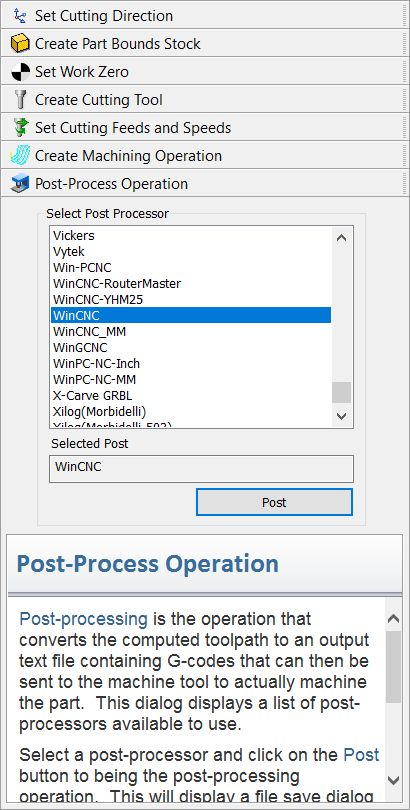Collapse the Post-Process Operation section

tap(202, 183)
